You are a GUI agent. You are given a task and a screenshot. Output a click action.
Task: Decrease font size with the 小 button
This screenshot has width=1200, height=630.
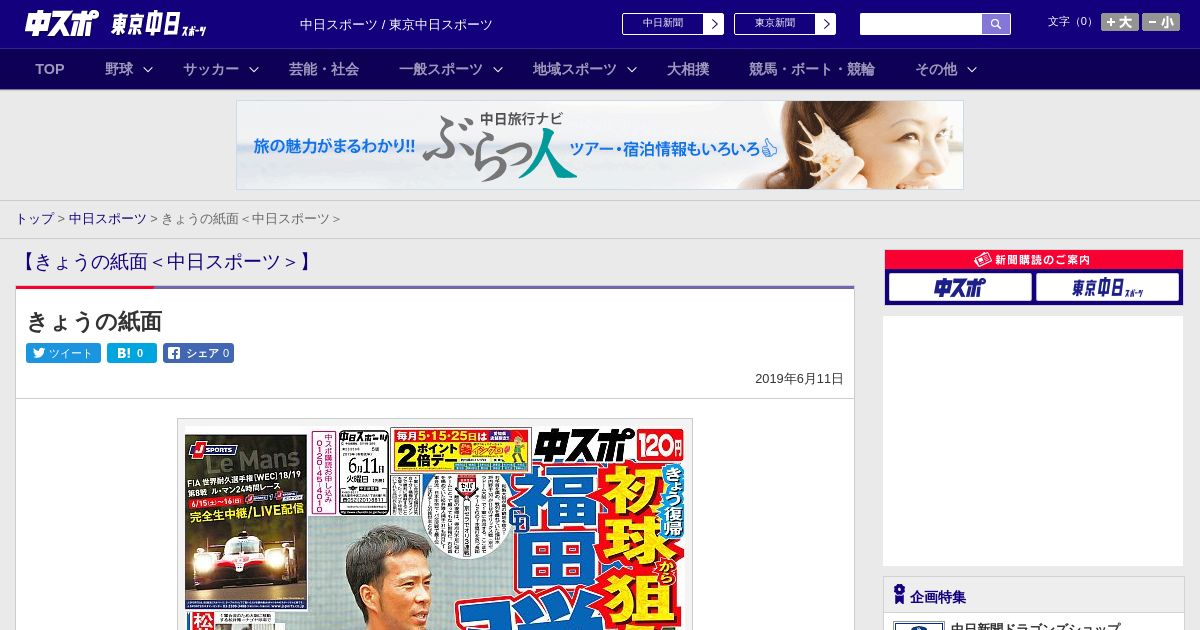1161,22
